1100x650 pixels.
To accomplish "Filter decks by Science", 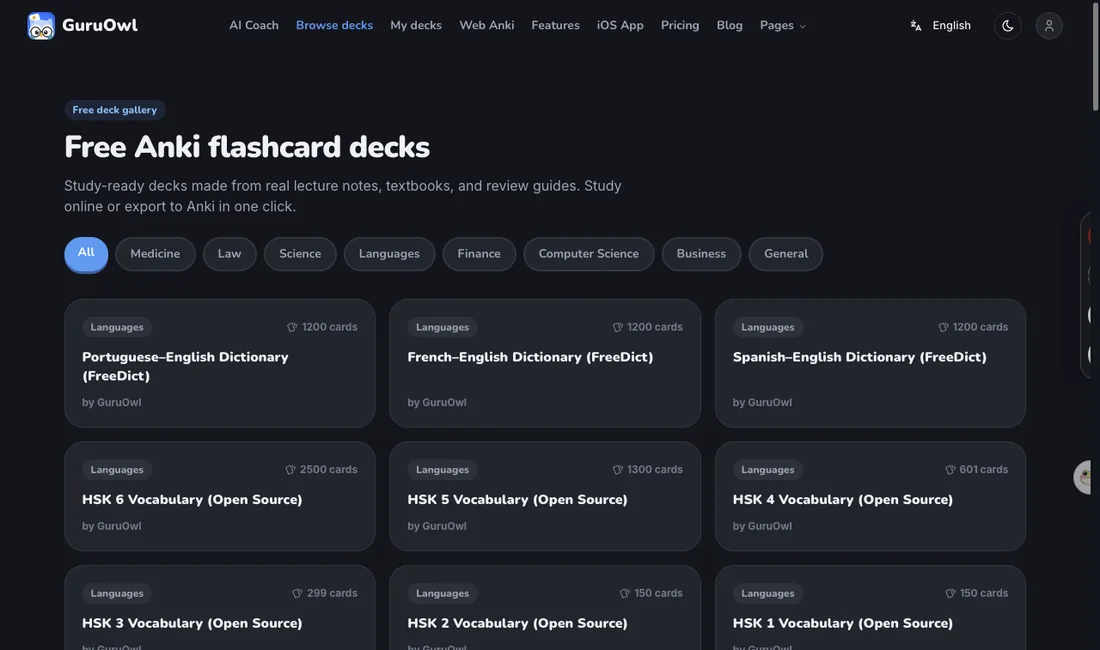I will click(300, 254).
